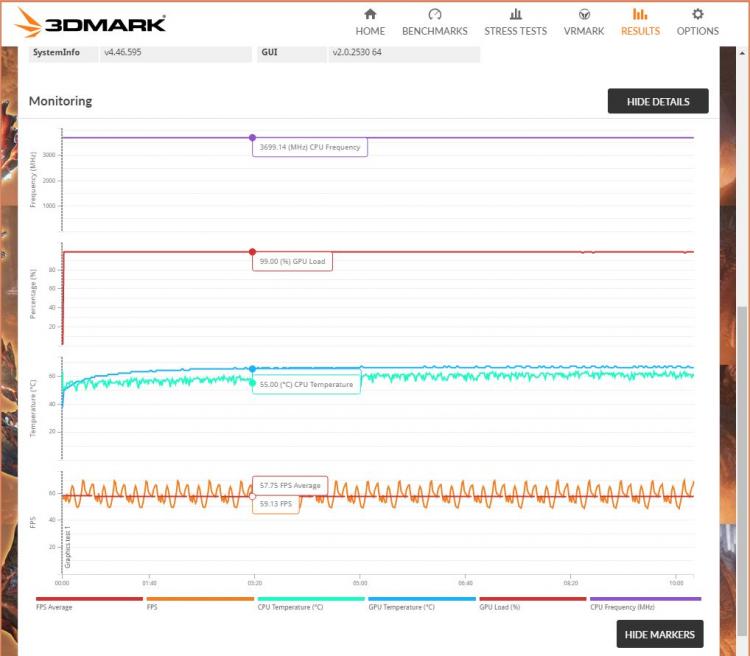
Task: Open the VRMark headset icon
Action: tap(584, 14)
